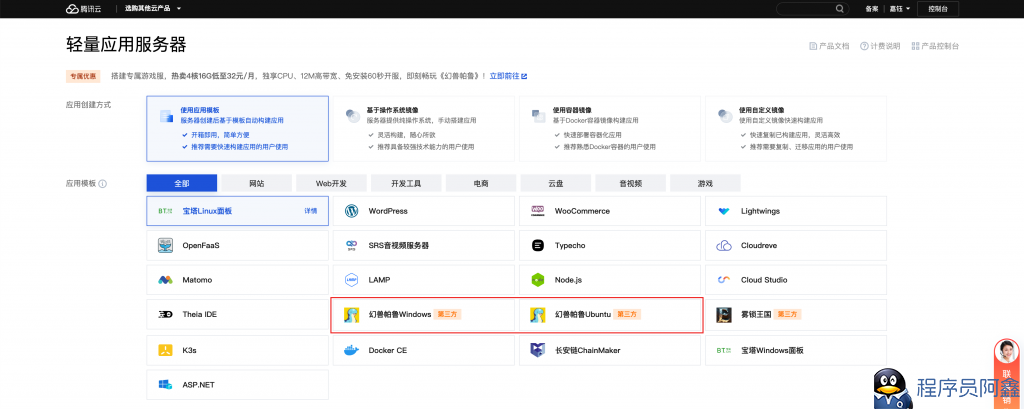Click the Cloudreve cloud icon

[724, 246]
